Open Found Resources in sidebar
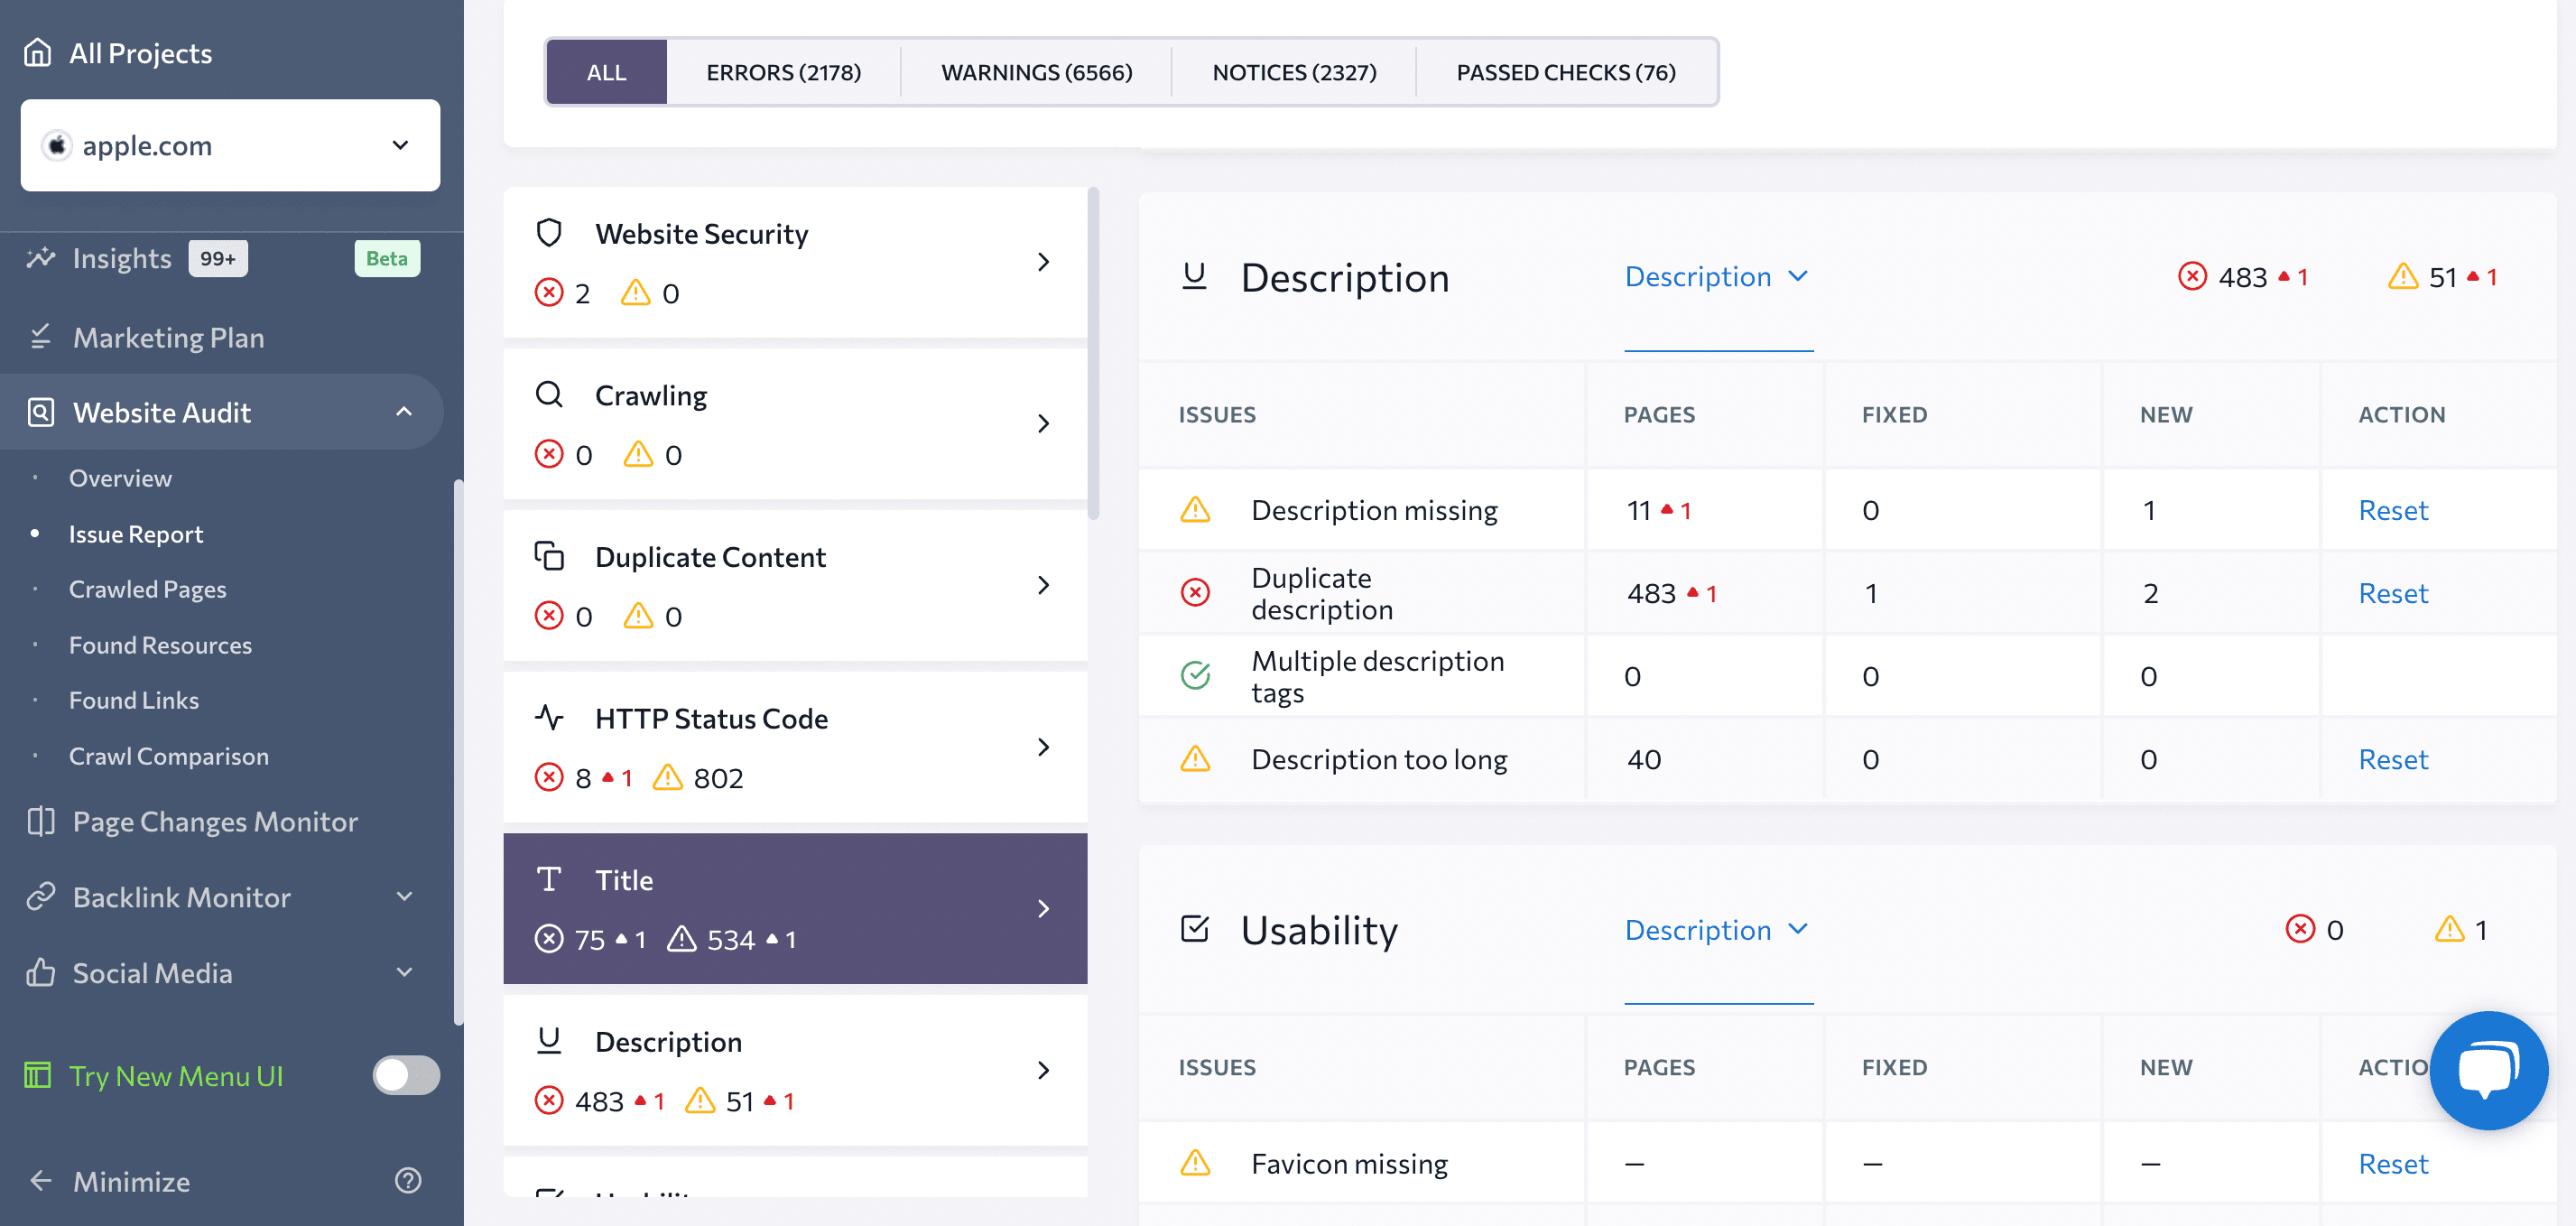The width and height of the screenshot is (2576, 1226). pos(160,645)
